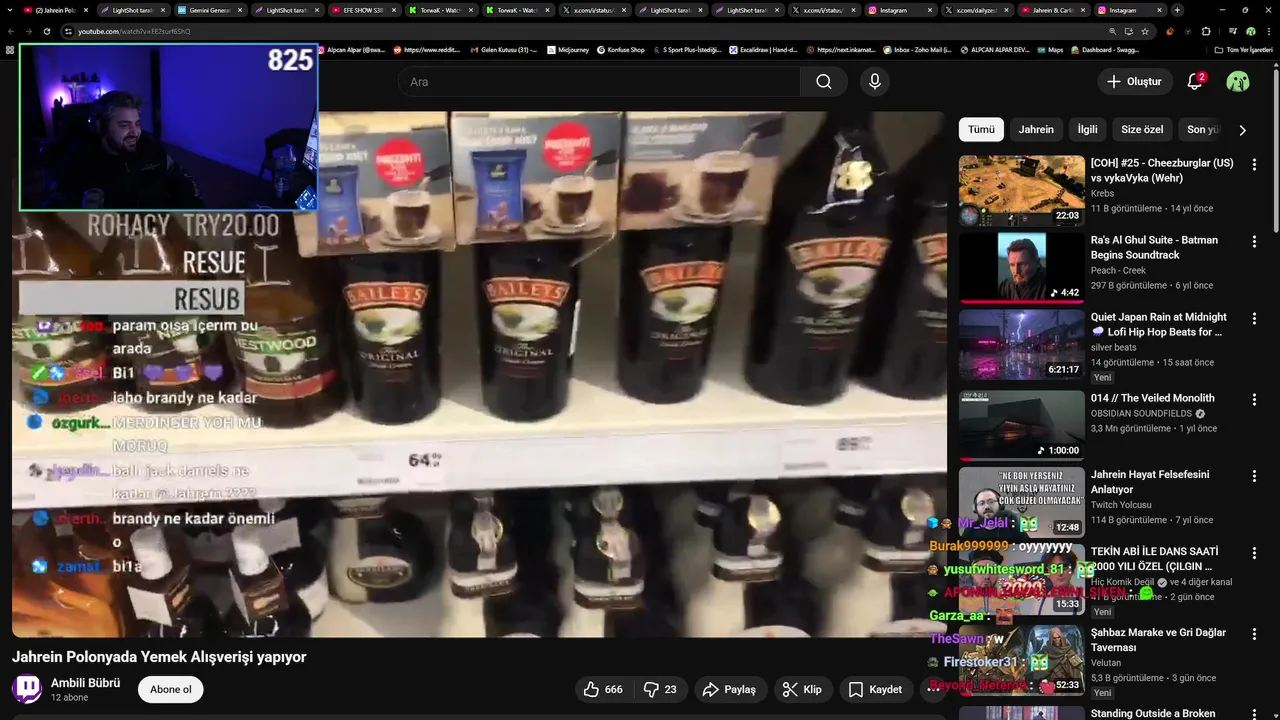Click the Oluştur create button
Screen dimensions: 1280x720
1135,82
